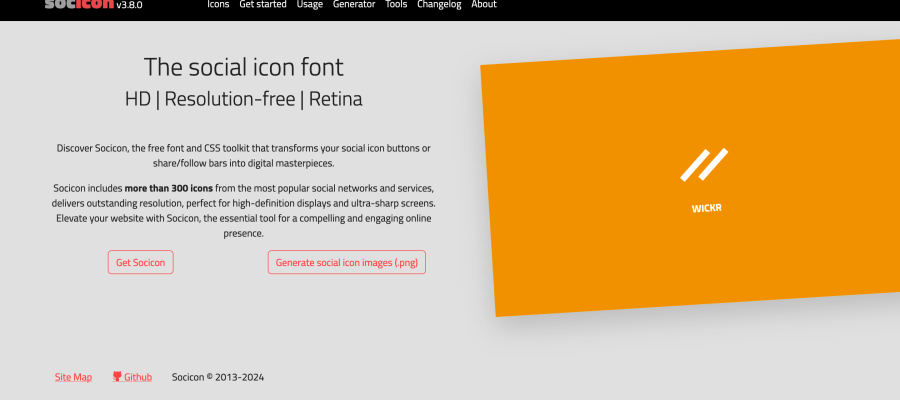Viewport: 900px width, 400px height.
Task: Open the Generator page
Action: [354, 5]
